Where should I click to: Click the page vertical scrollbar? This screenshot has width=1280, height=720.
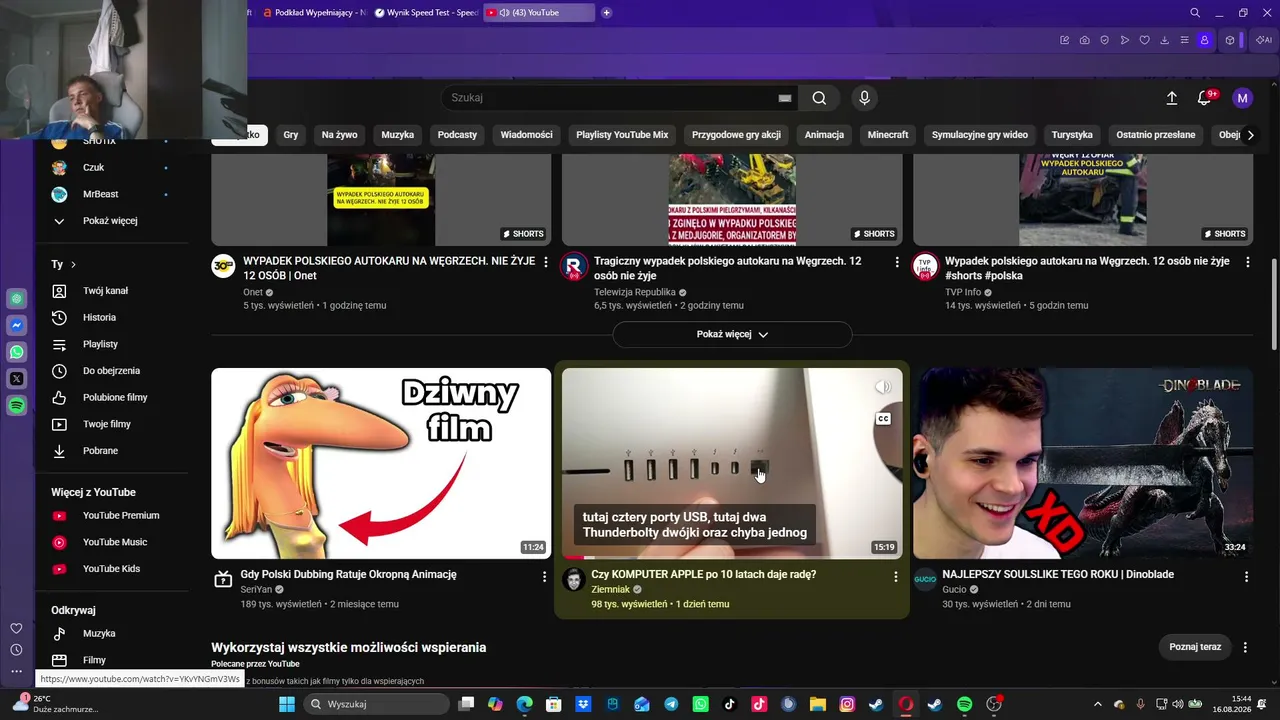pyautogui.click(x=1273, y=304)
